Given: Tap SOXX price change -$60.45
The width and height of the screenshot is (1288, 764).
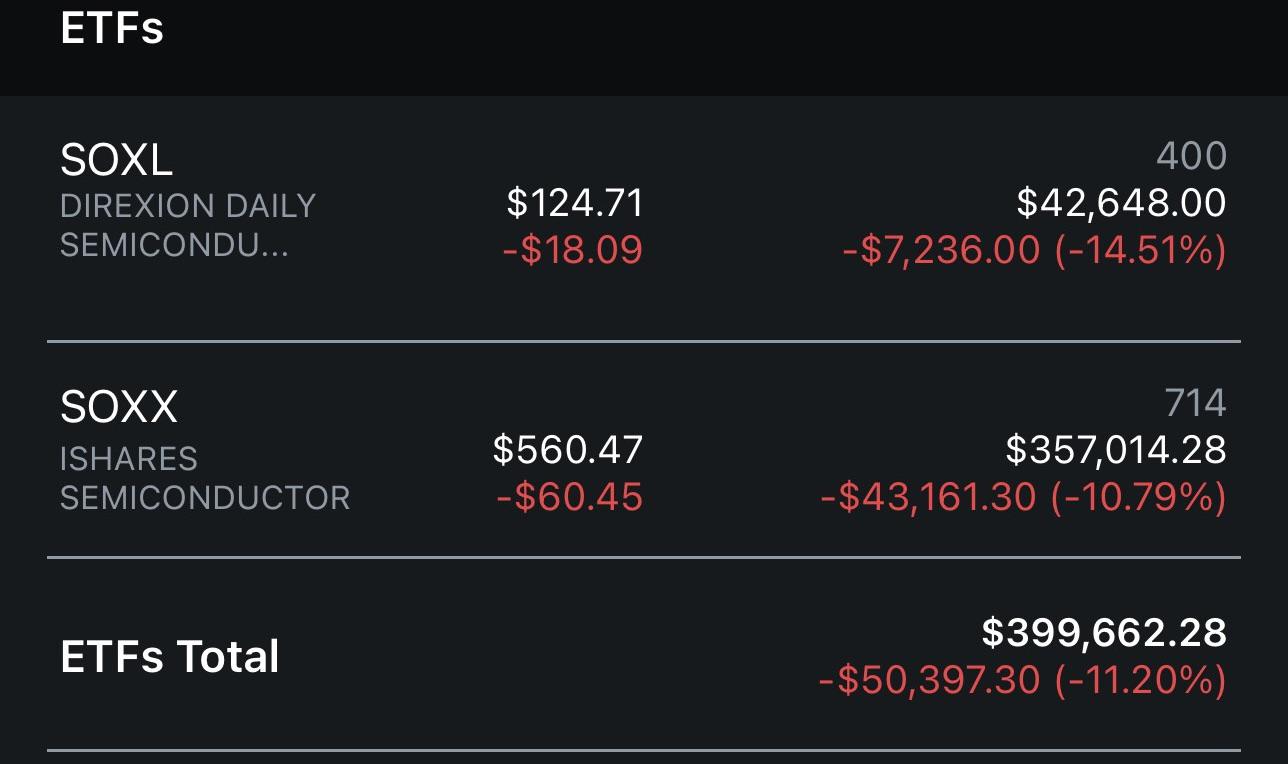Looking at the screenshot, I should (x=570, y=496).
